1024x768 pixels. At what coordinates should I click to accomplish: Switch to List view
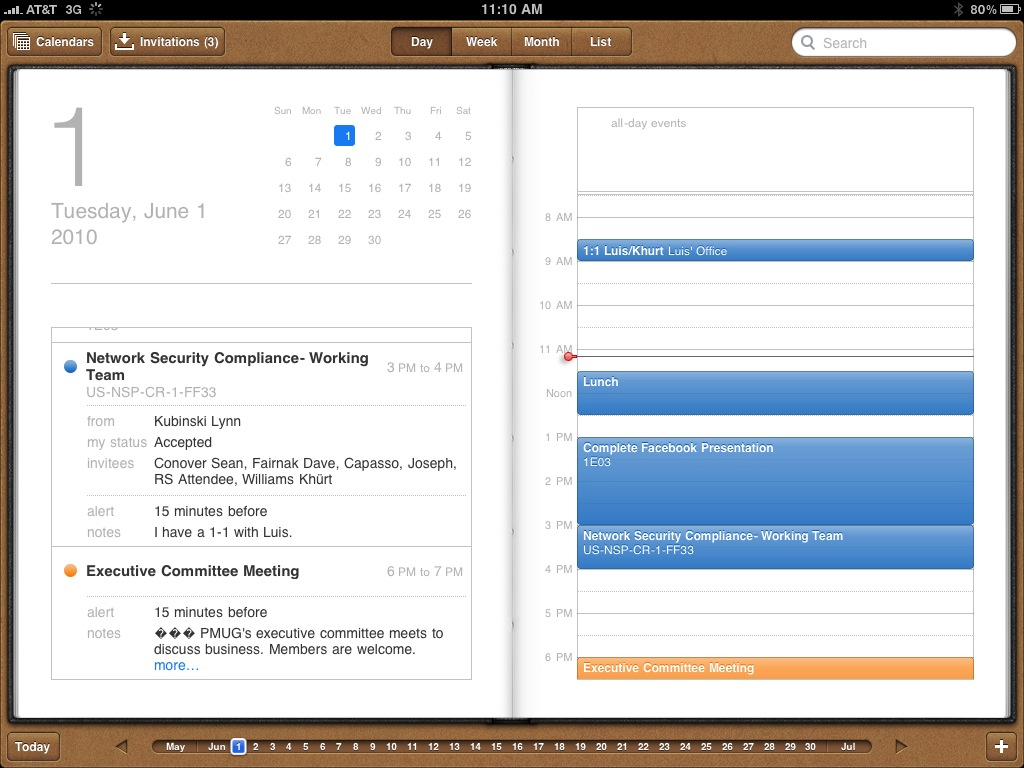point(600,42)
